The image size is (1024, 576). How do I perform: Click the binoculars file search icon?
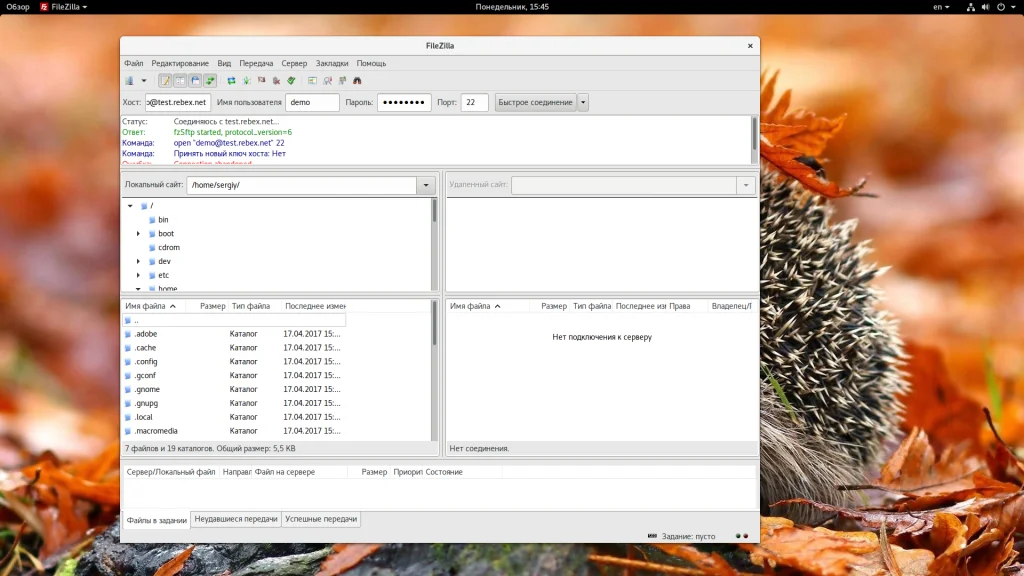pos(357,81)
